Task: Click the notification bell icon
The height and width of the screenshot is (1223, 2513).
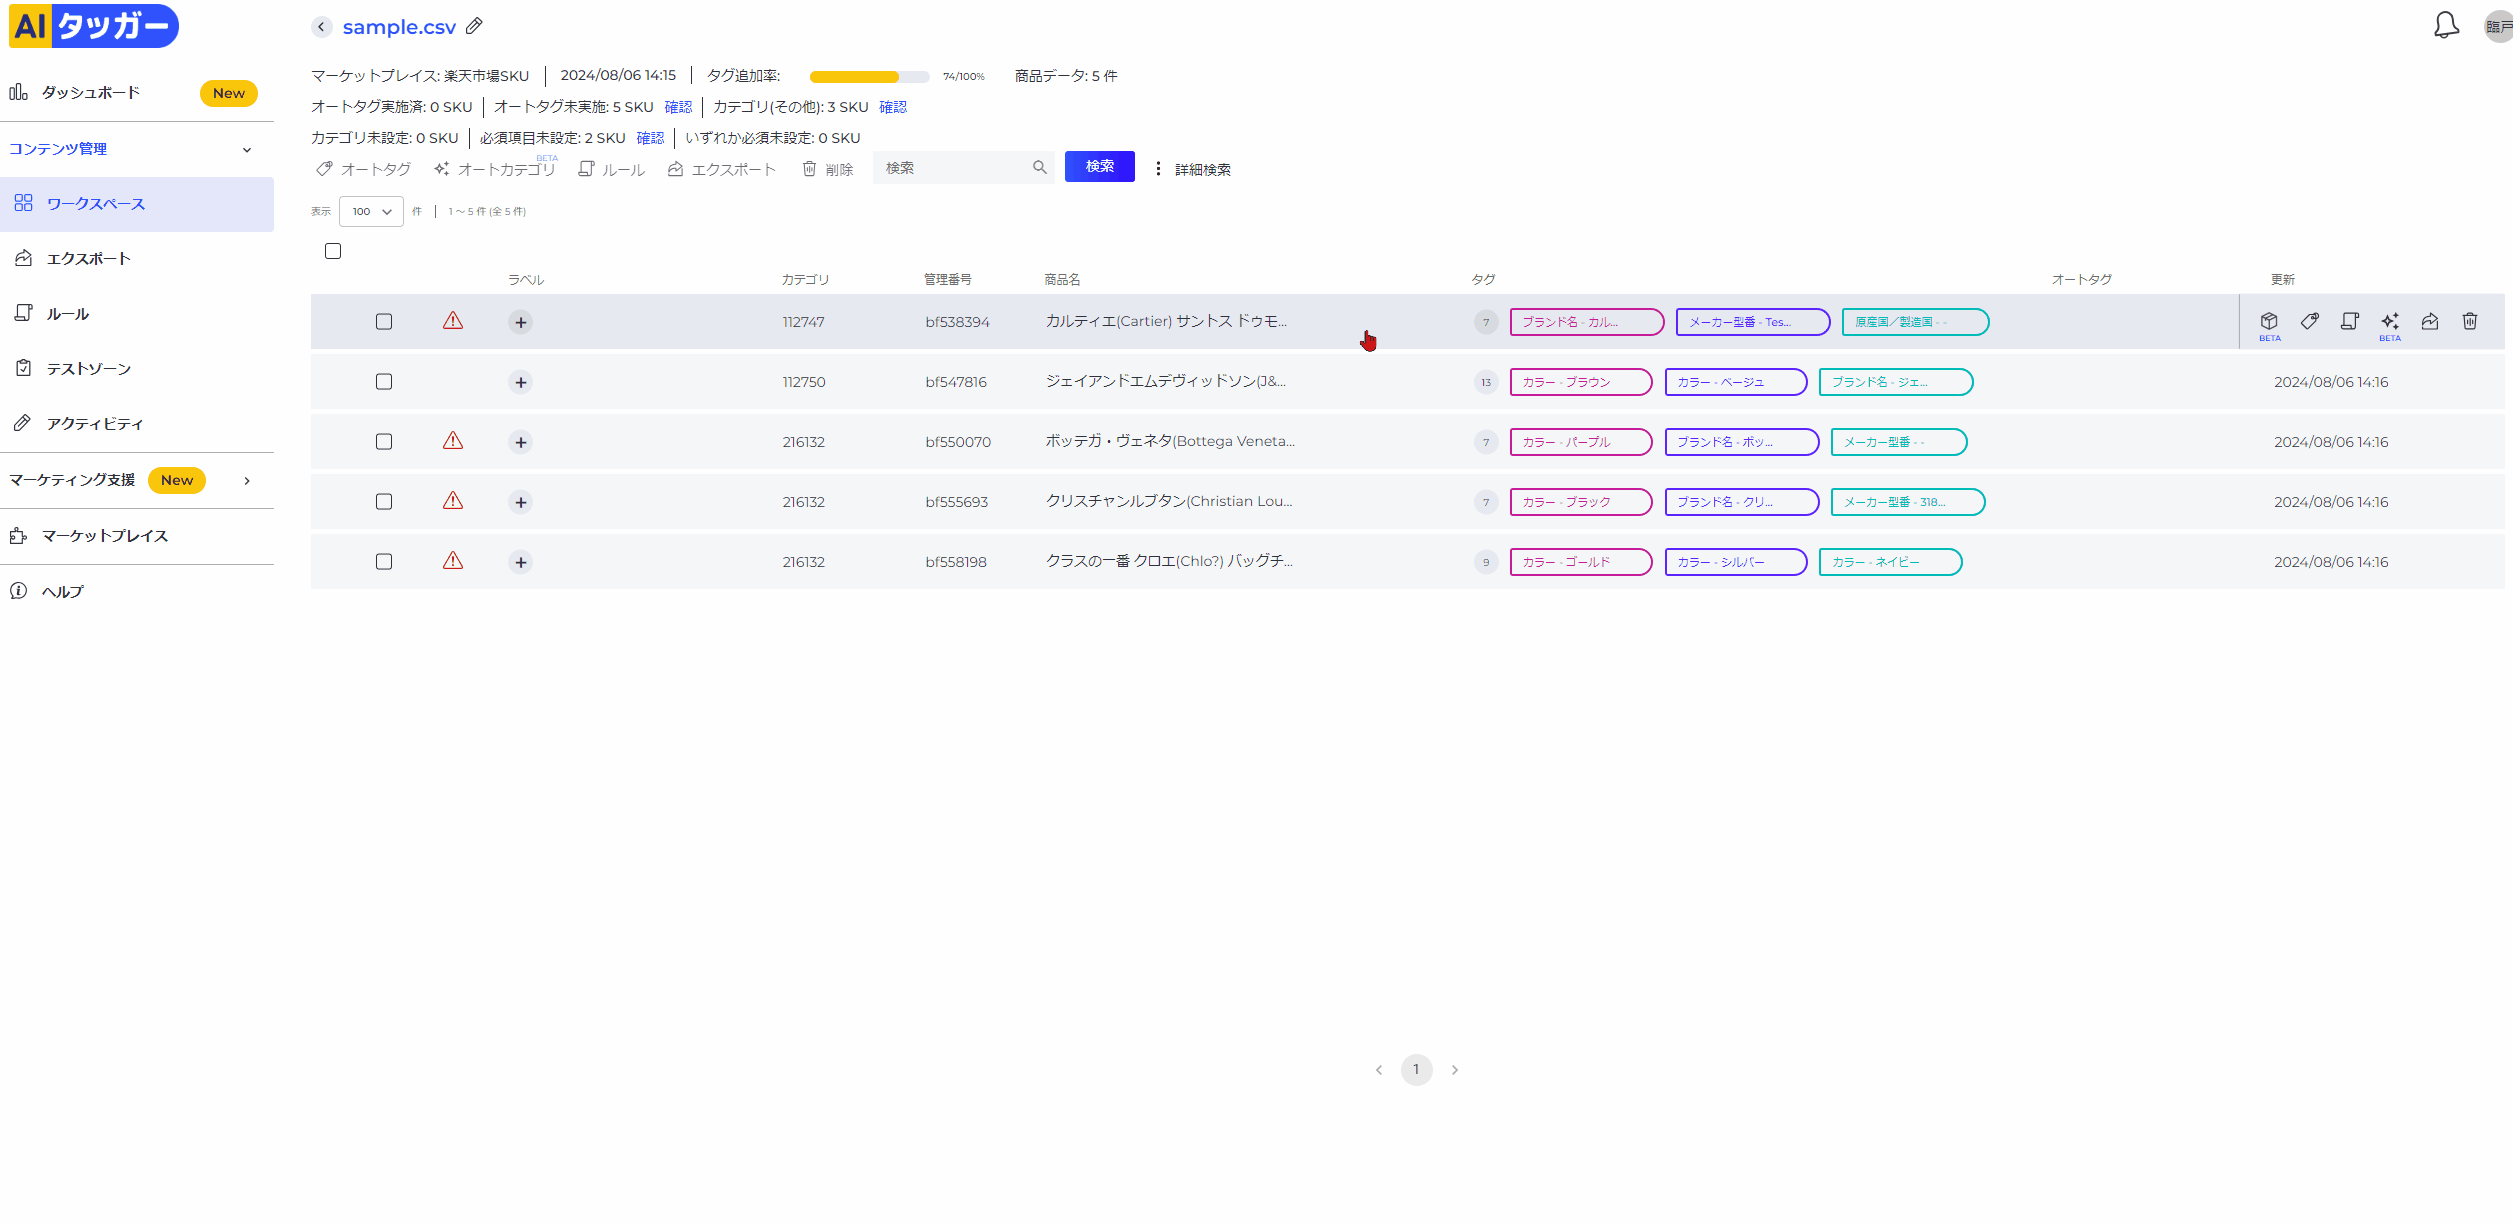Action: (2445, 26)
